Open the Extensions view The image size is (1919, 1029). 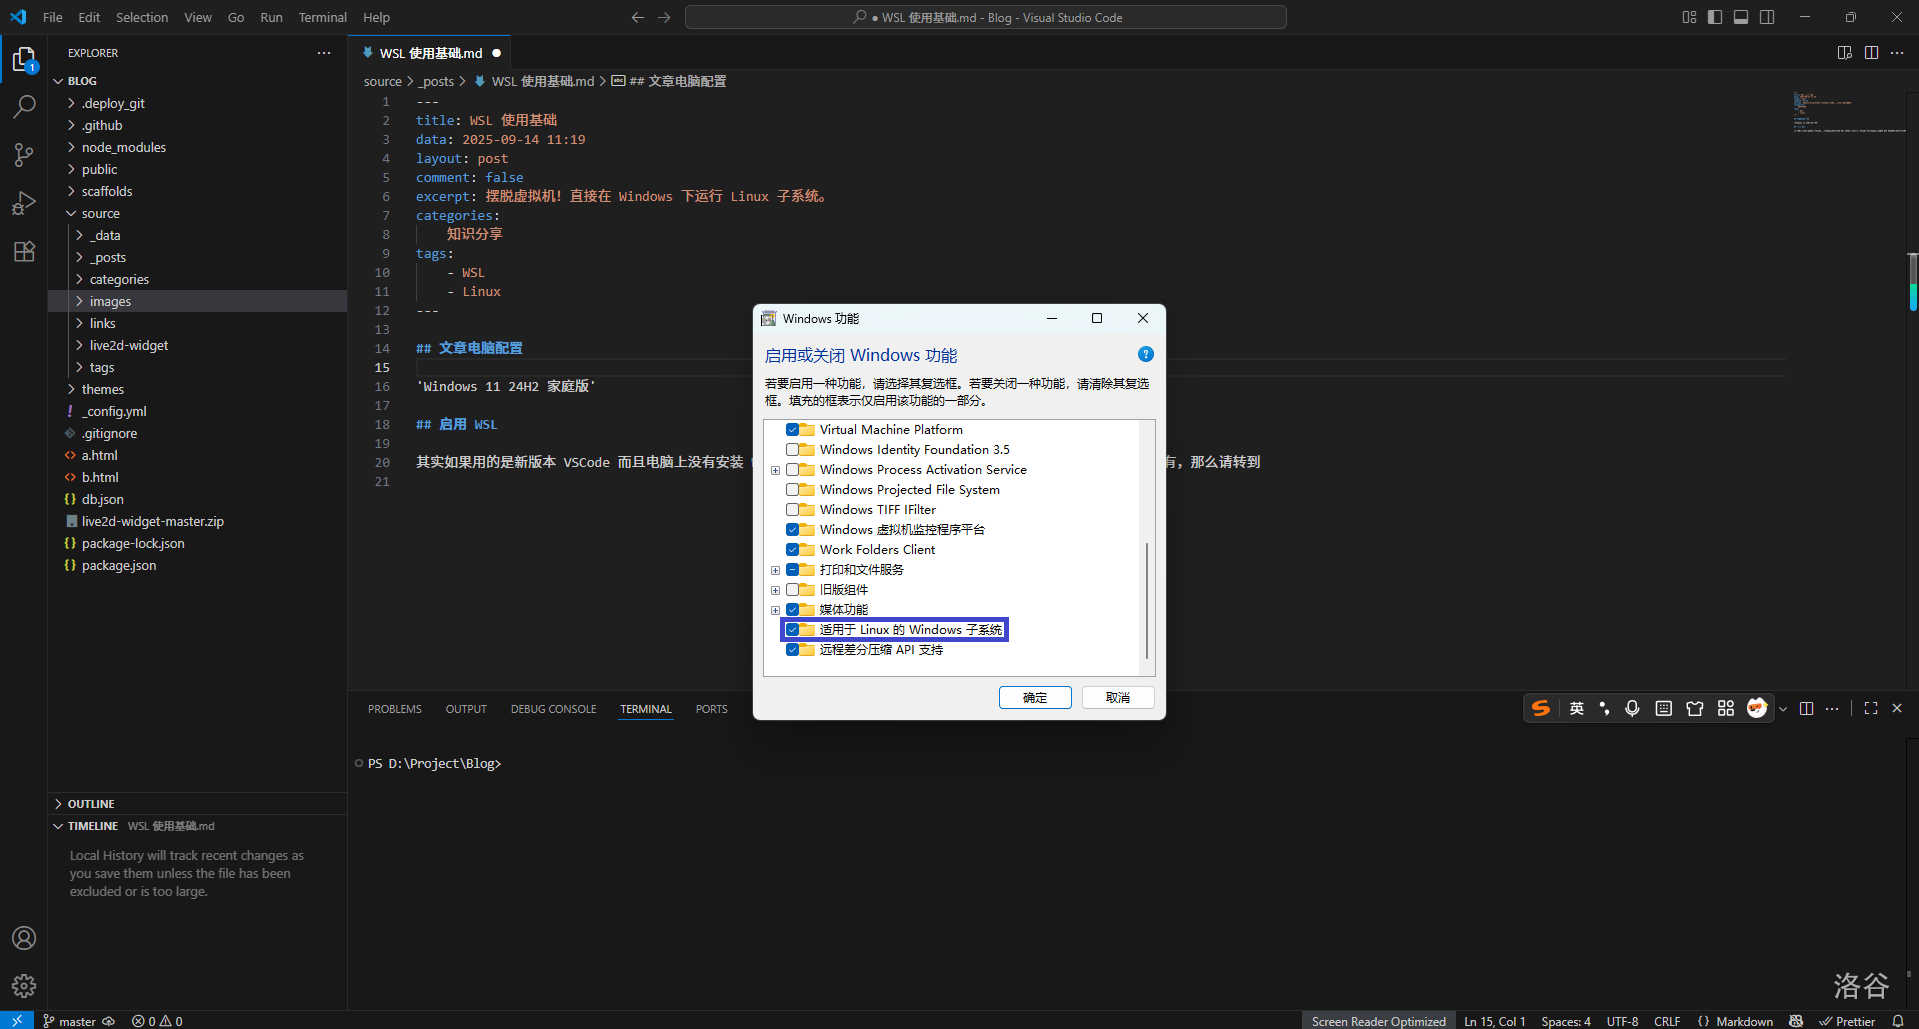(24, 251)
